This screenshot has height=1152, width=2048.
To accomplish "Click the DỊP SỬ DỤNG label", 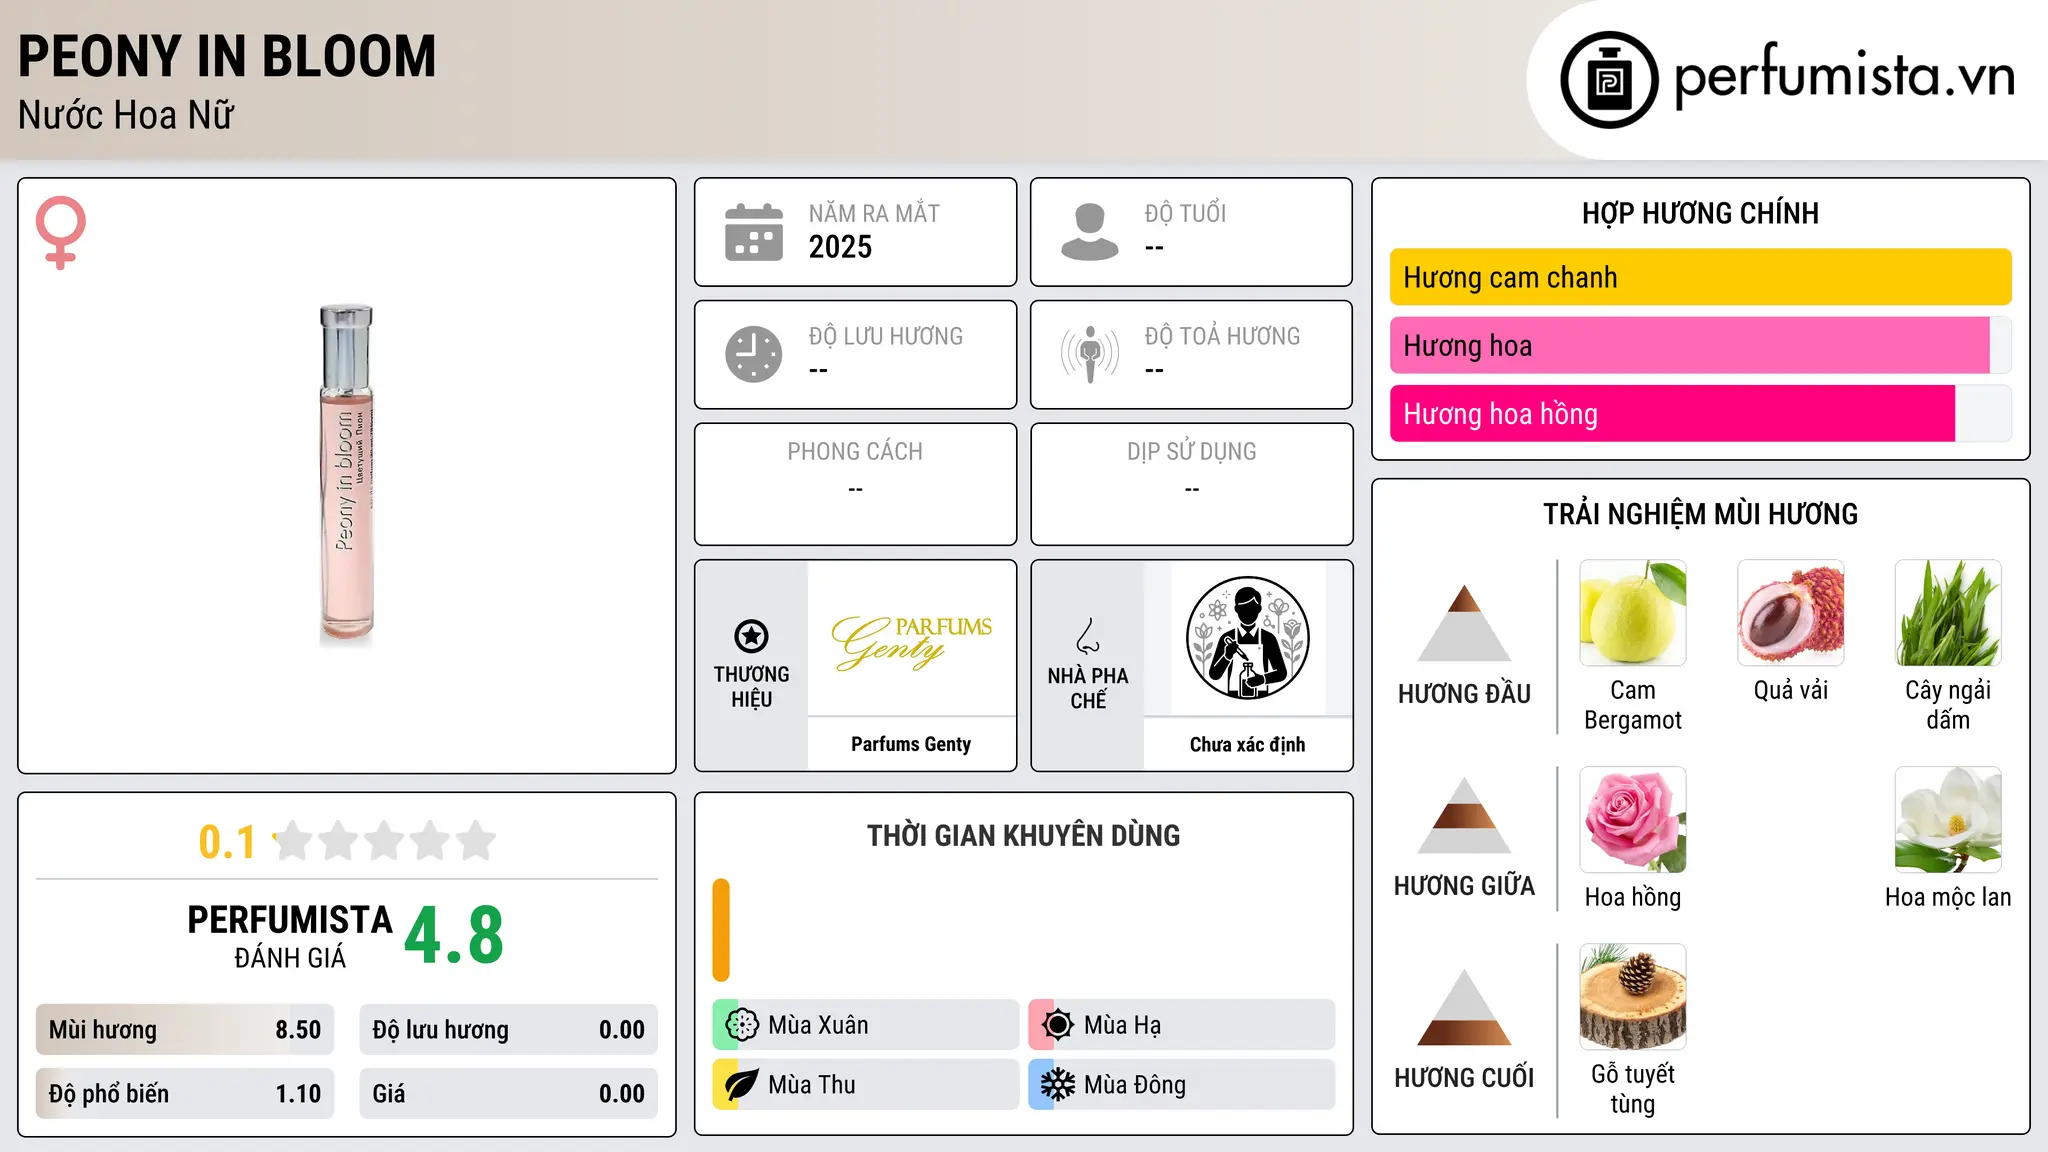I will (1191, 452).
